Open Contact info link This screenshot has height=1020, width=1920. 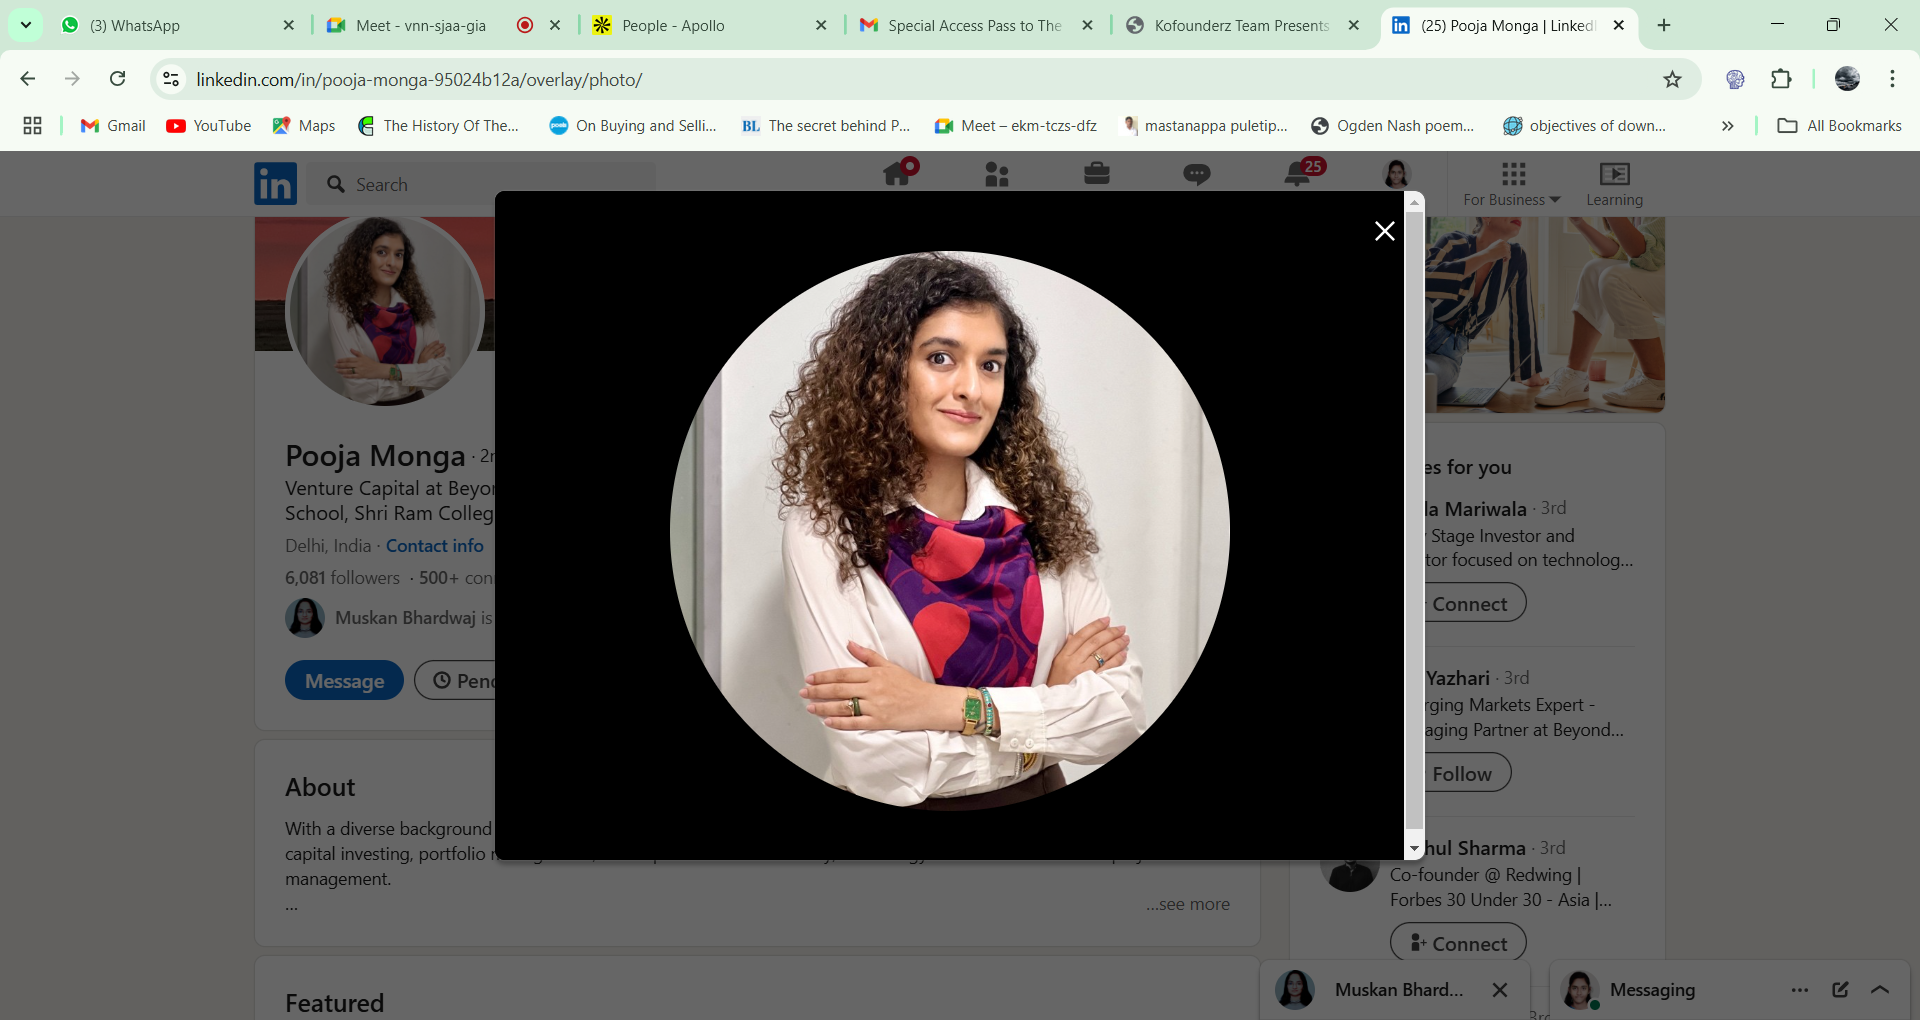[435, 546]
